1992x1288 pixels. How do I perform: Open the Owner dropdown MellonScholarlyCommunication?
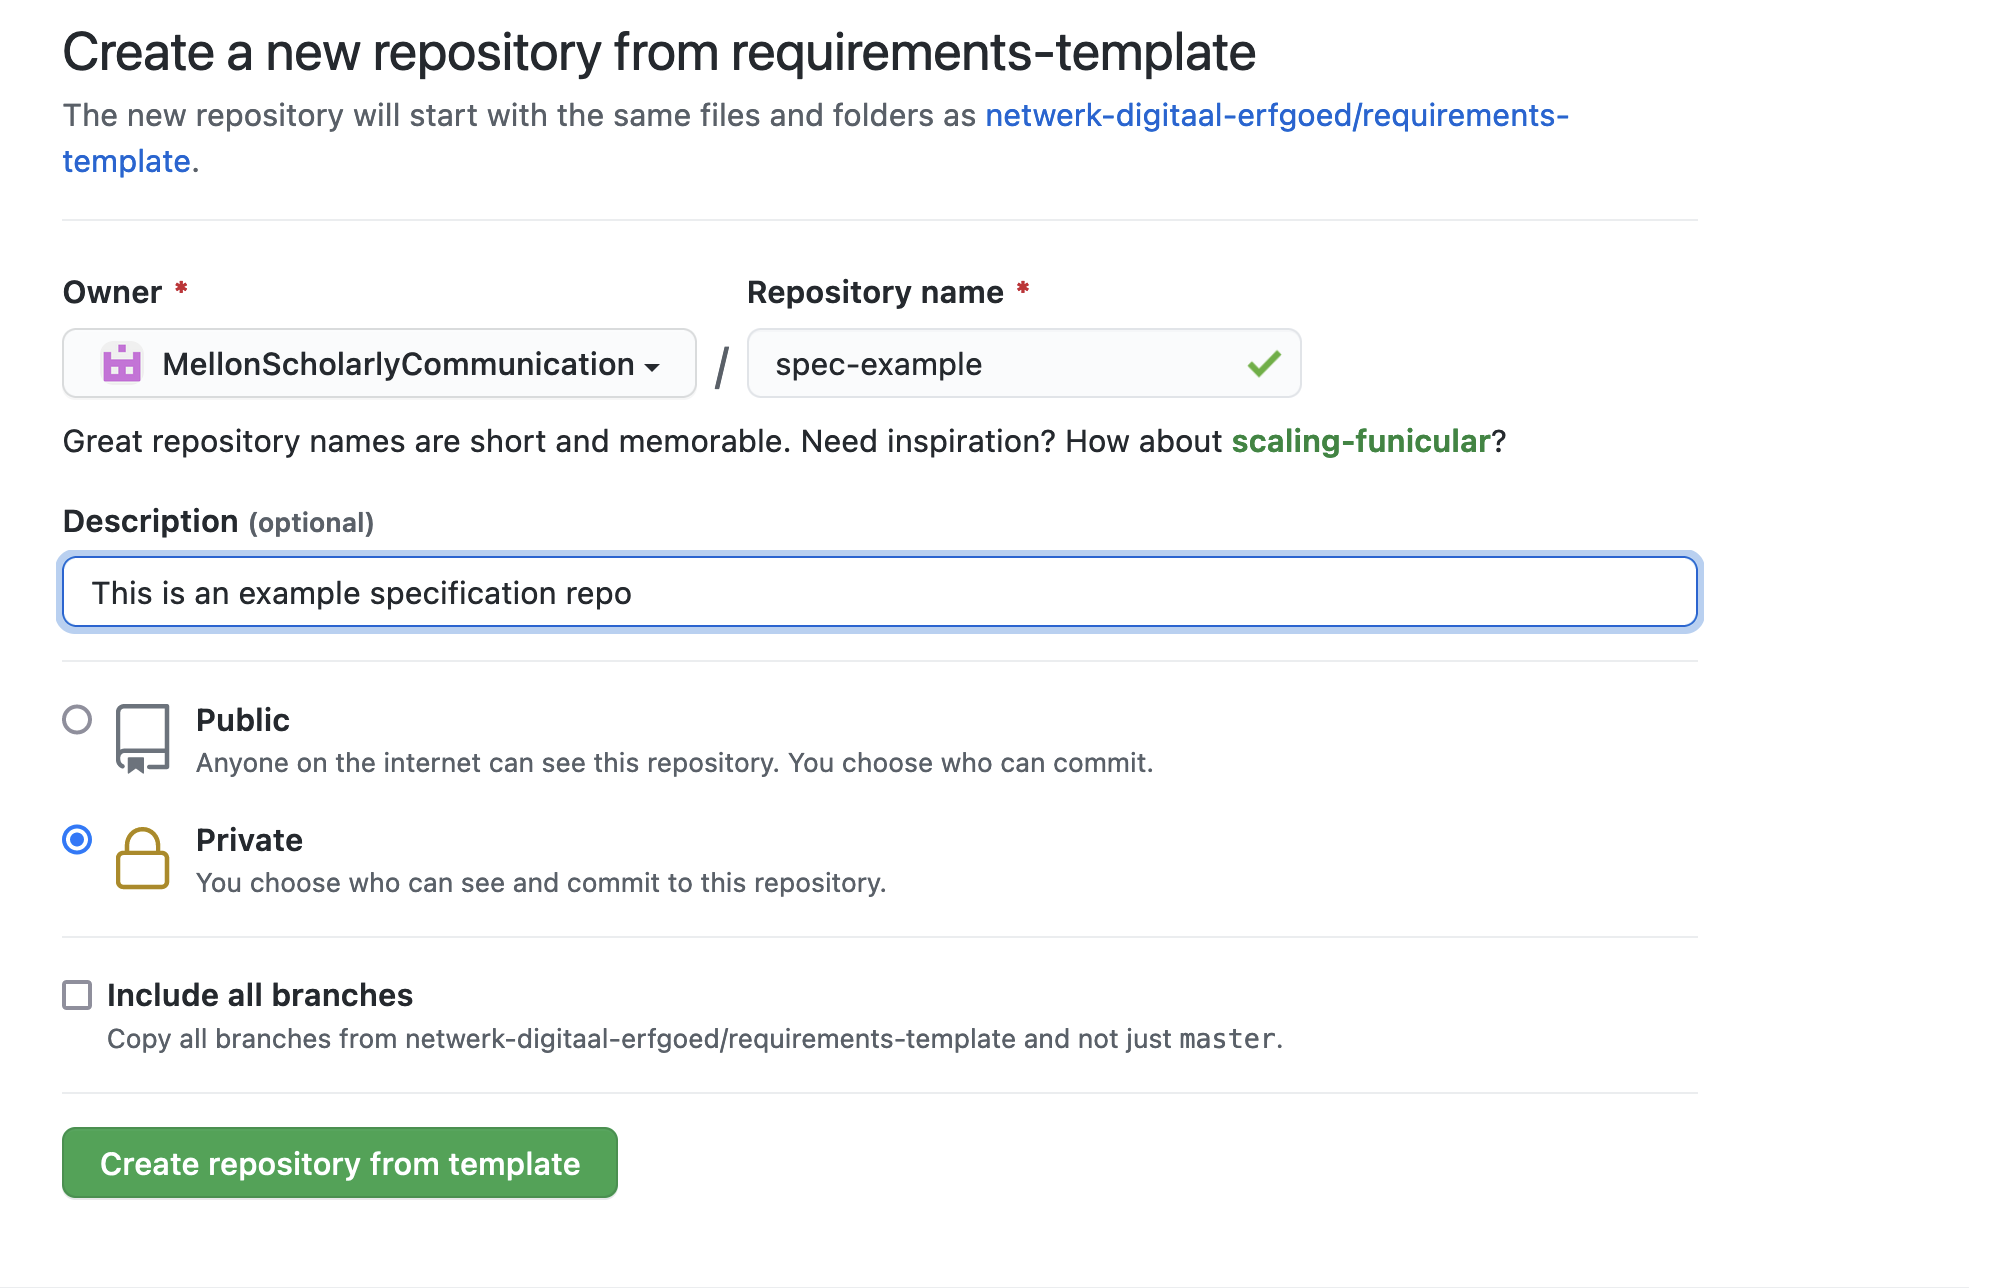coord(379,364)
